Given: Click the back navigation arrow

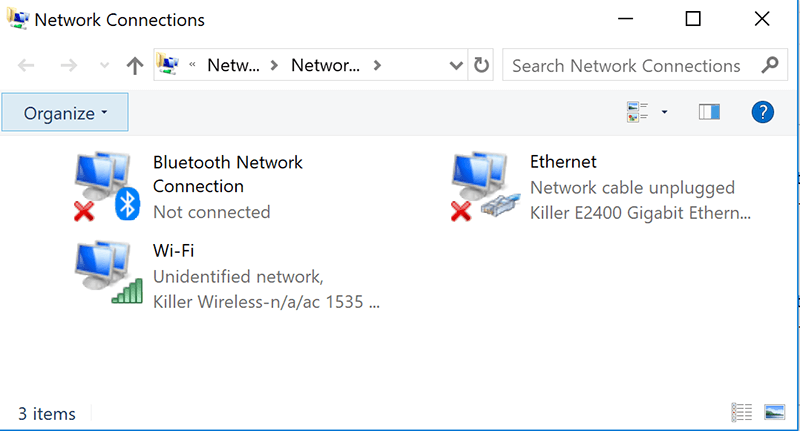Looking at the screenshot, I should (x=27, y=66).
